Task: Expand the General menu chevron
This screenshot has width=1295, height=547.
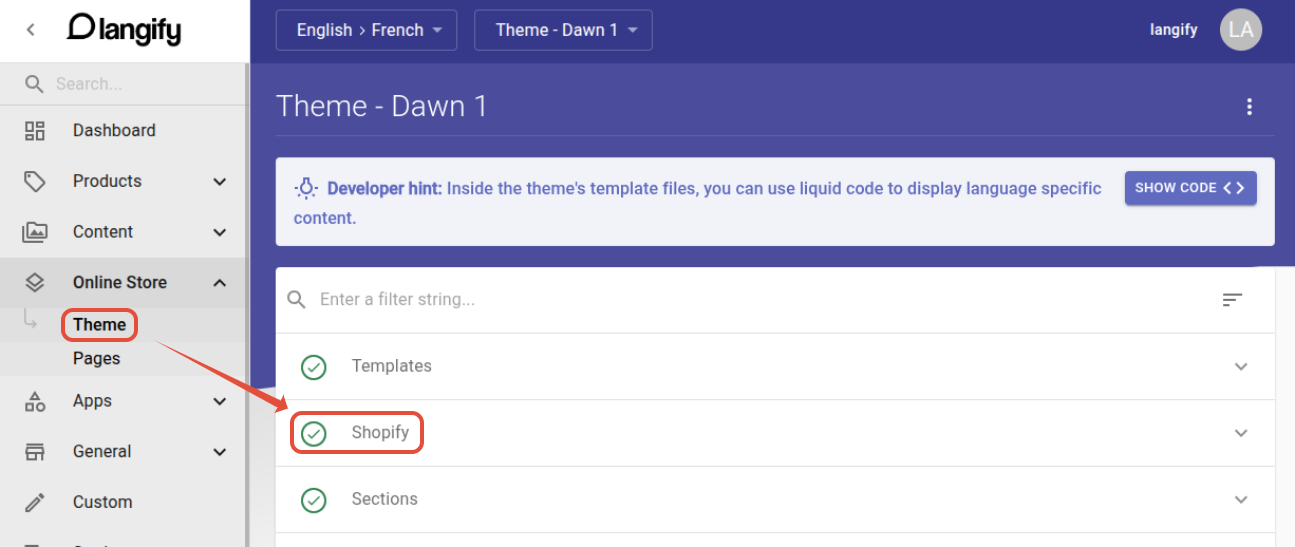Action: 220,452
